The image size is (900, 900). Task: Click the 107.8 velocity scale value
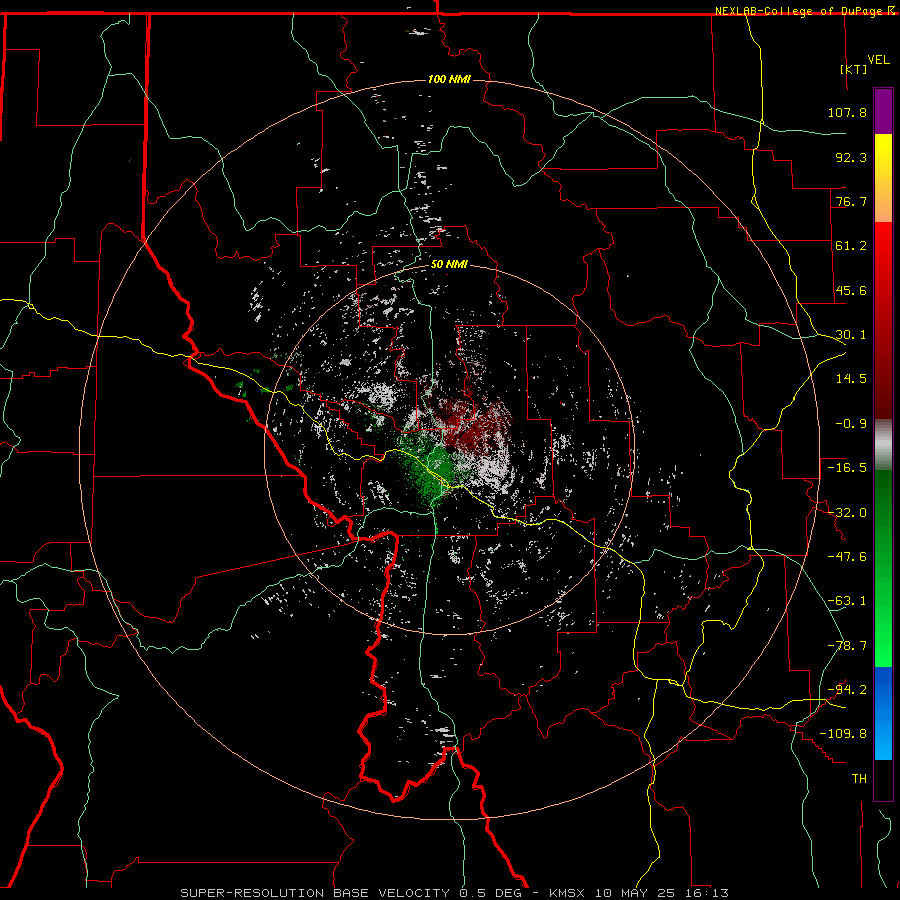pos(847,112)
